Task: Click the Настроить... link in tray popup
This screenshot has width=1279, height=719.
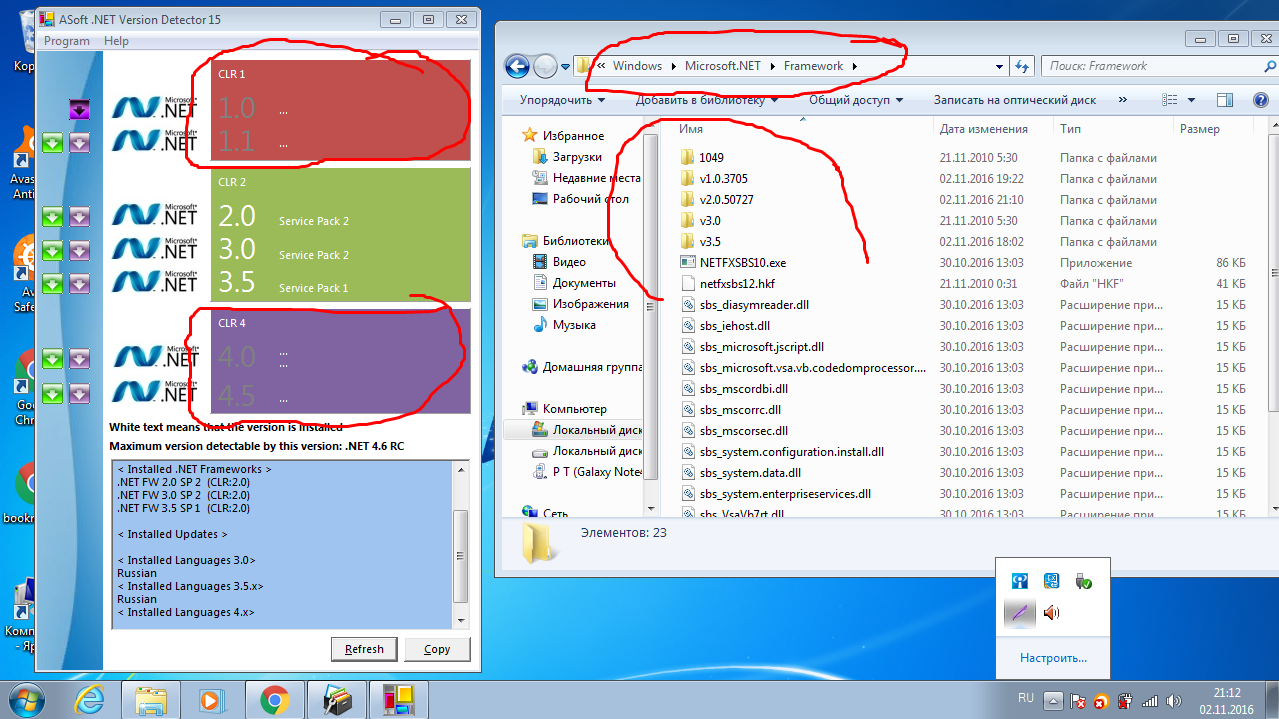Action: pyautogui.click(x=1053, y=658)
